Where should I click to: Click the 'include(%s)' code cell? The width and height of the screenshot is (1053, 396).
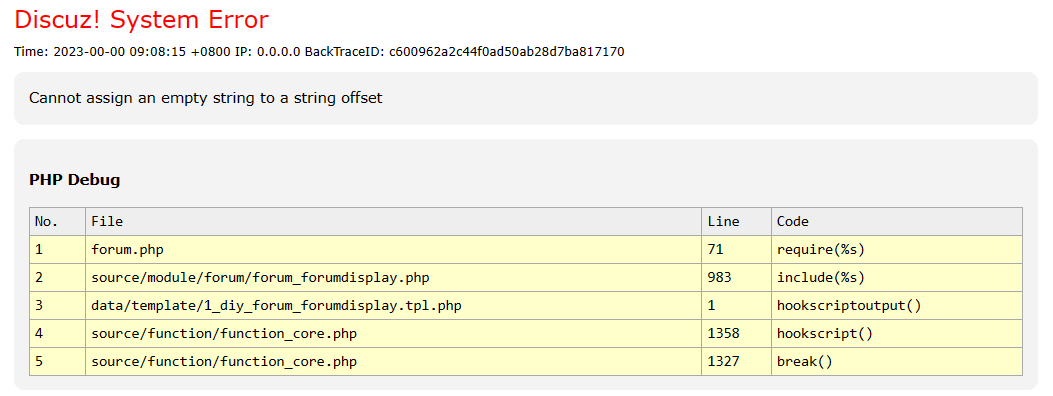[897, 278]
